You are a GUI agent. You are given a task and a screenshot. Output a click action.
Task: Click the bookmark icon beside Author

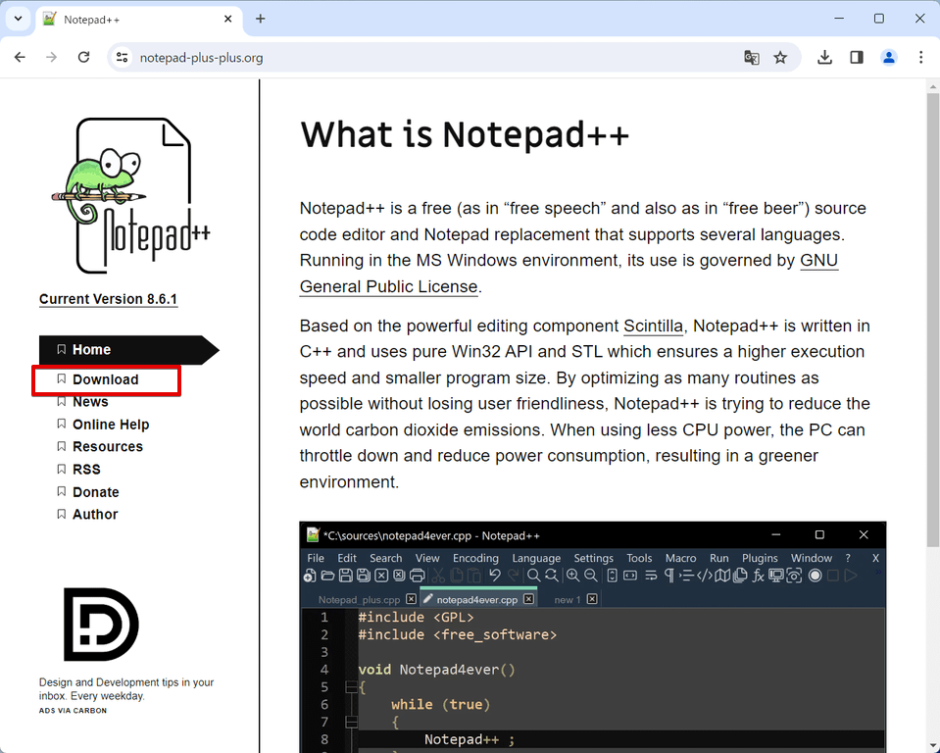coord(61,514)
